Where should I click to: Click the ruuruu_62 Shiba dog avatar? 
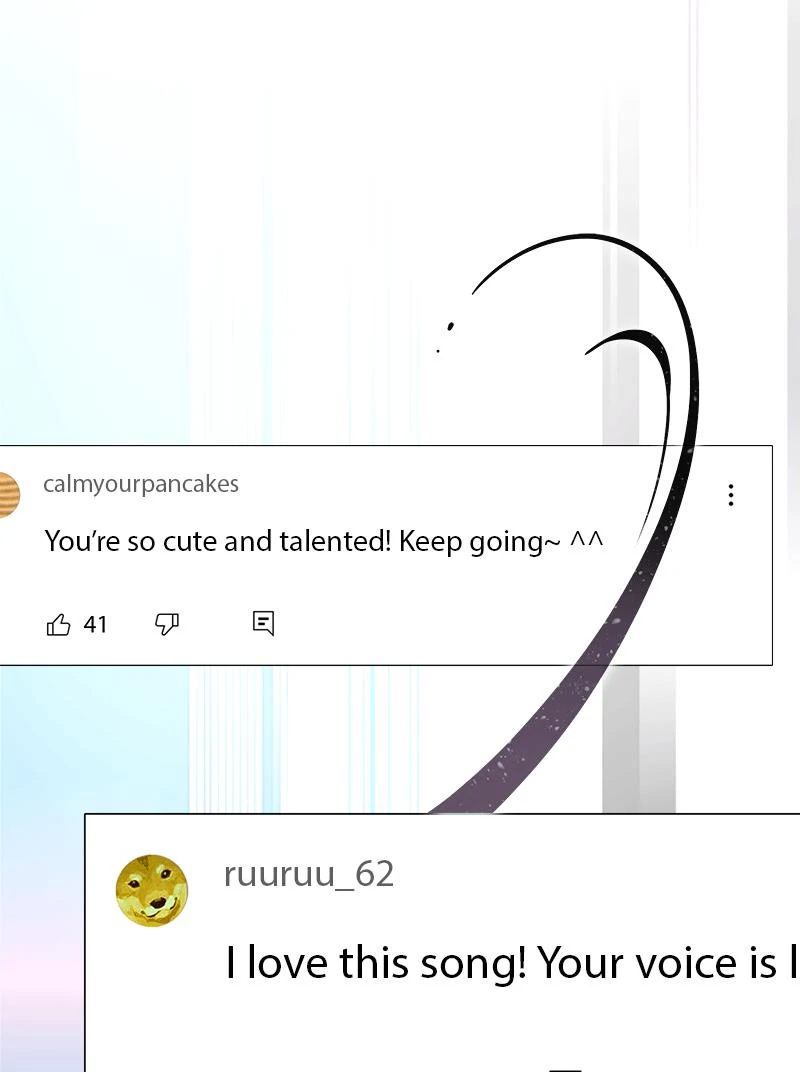coord(152,891)
